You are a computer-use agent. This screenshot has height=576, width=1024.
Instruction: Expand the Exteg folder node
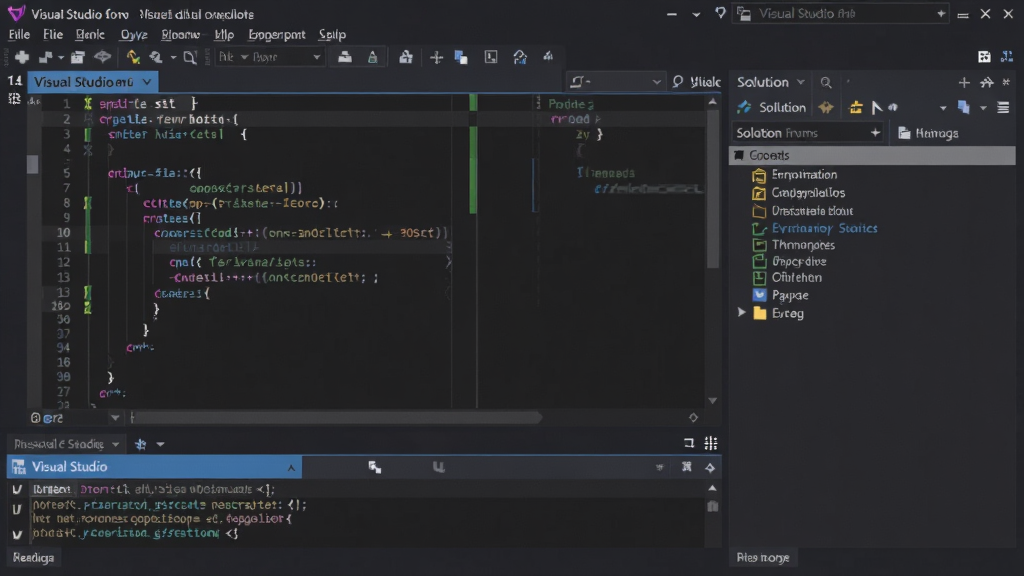[x=742, y=313]
